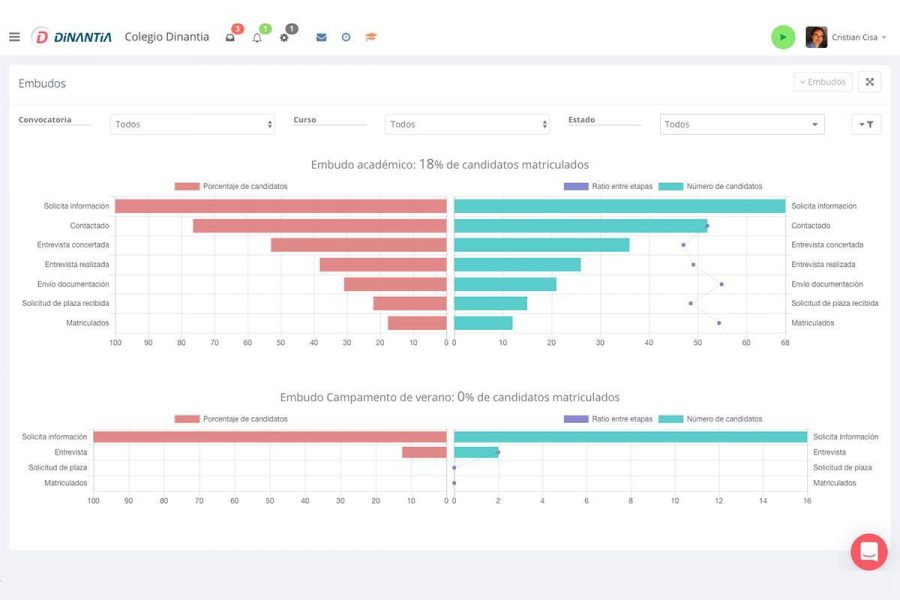
Task: Open the chat support widget
Action: [x=869, y=552]
